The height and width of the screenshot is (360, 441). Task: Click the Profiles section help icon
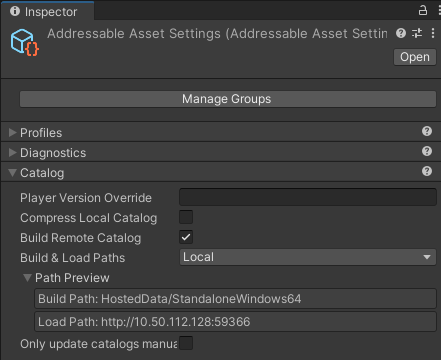pos(427,131)
